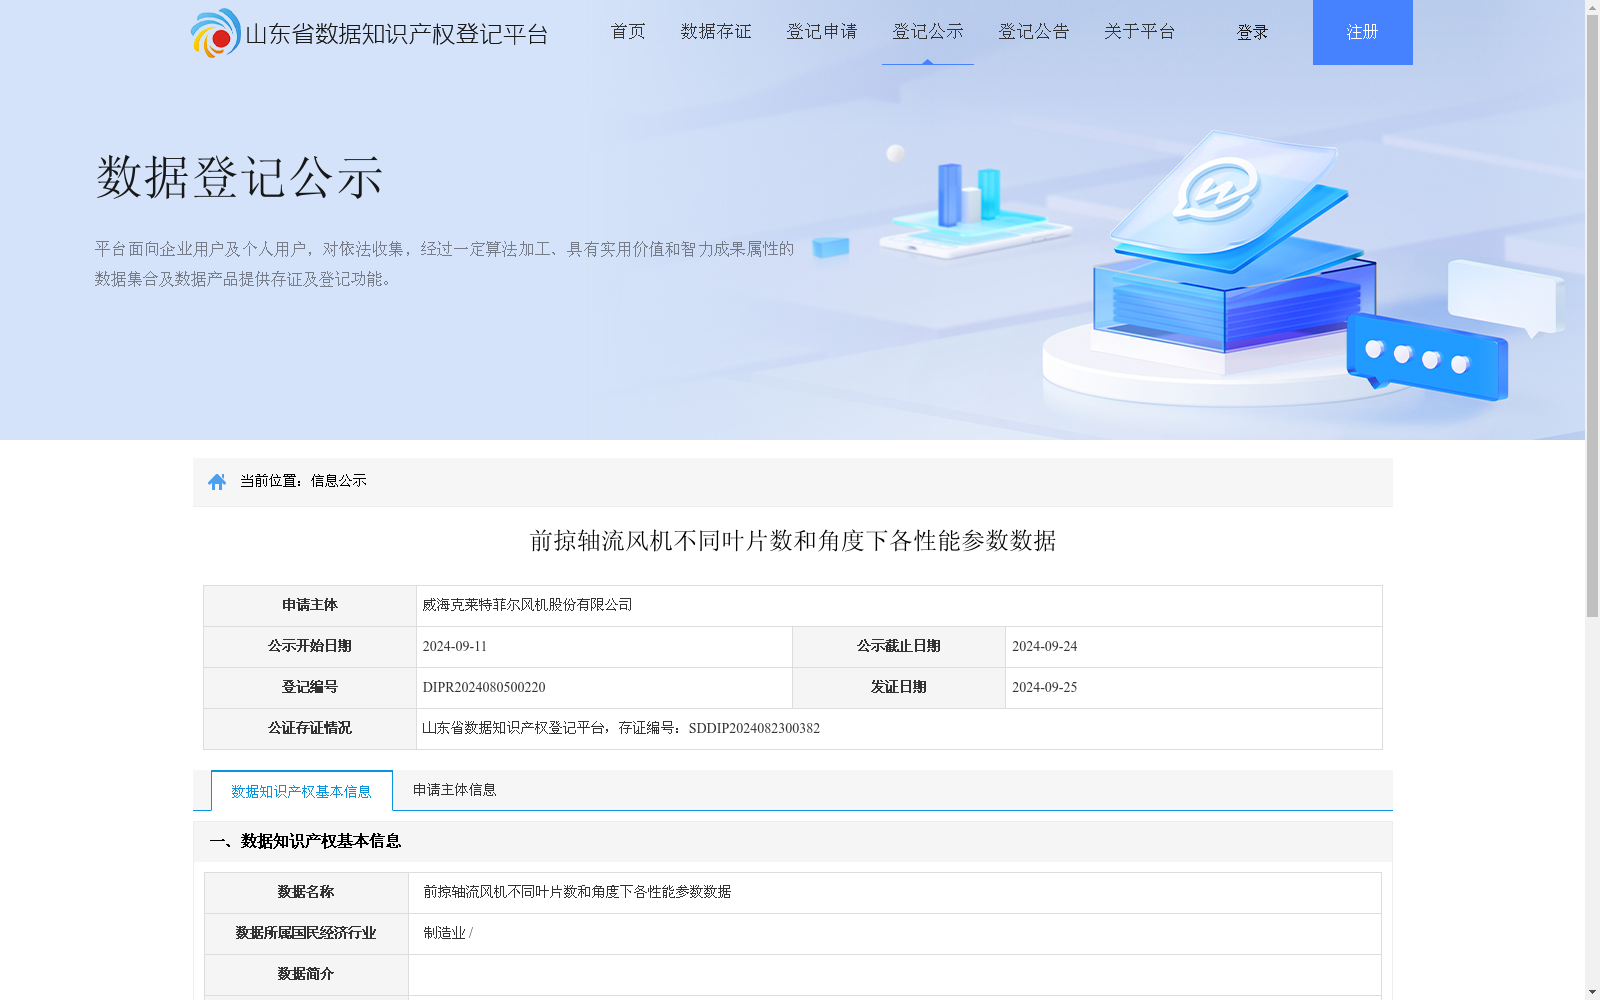Switch to 数据知识产权基本信息 tab
The image size is (1600, 1000).
coord(302,791)
